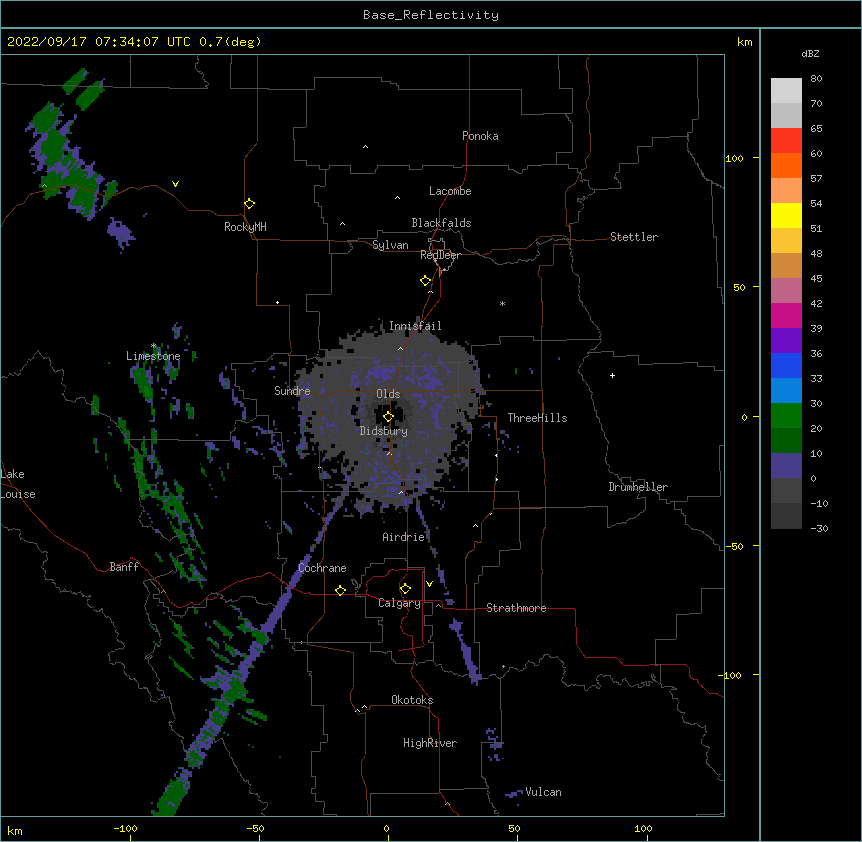
Task: Select the Airdrie label
Action: point(404,537)
